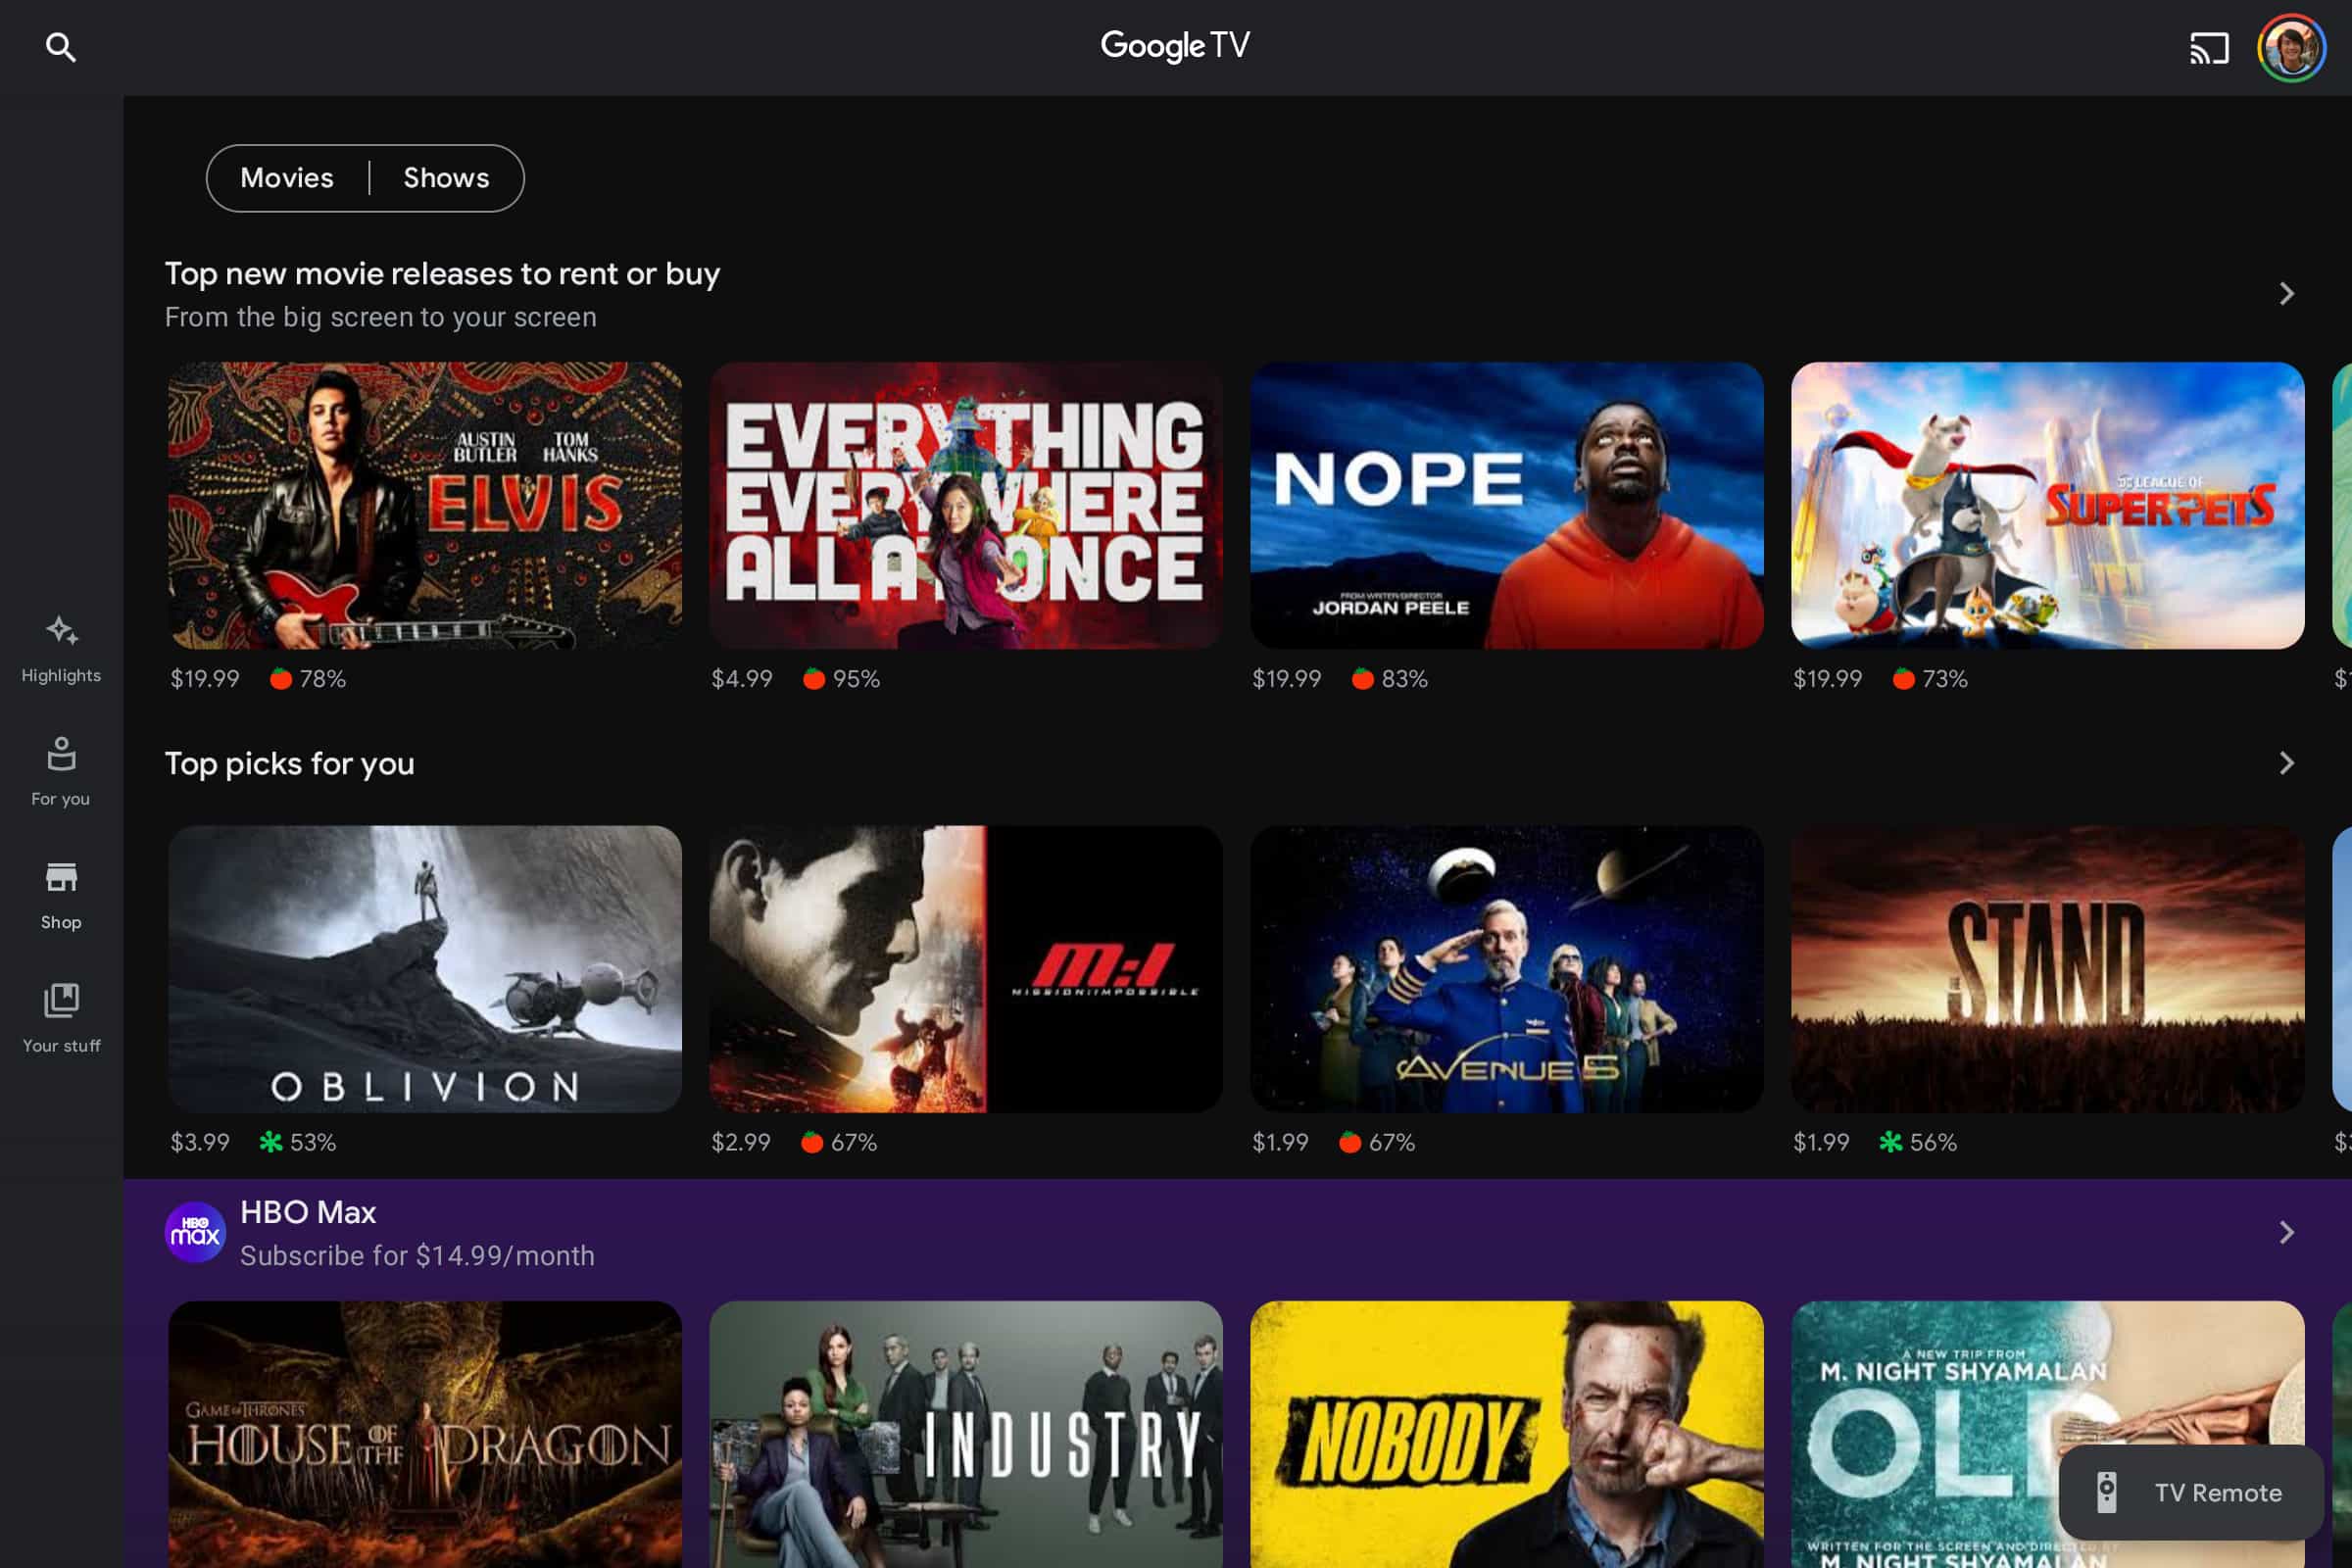Open the user profile avatar

coord(2291,47)
